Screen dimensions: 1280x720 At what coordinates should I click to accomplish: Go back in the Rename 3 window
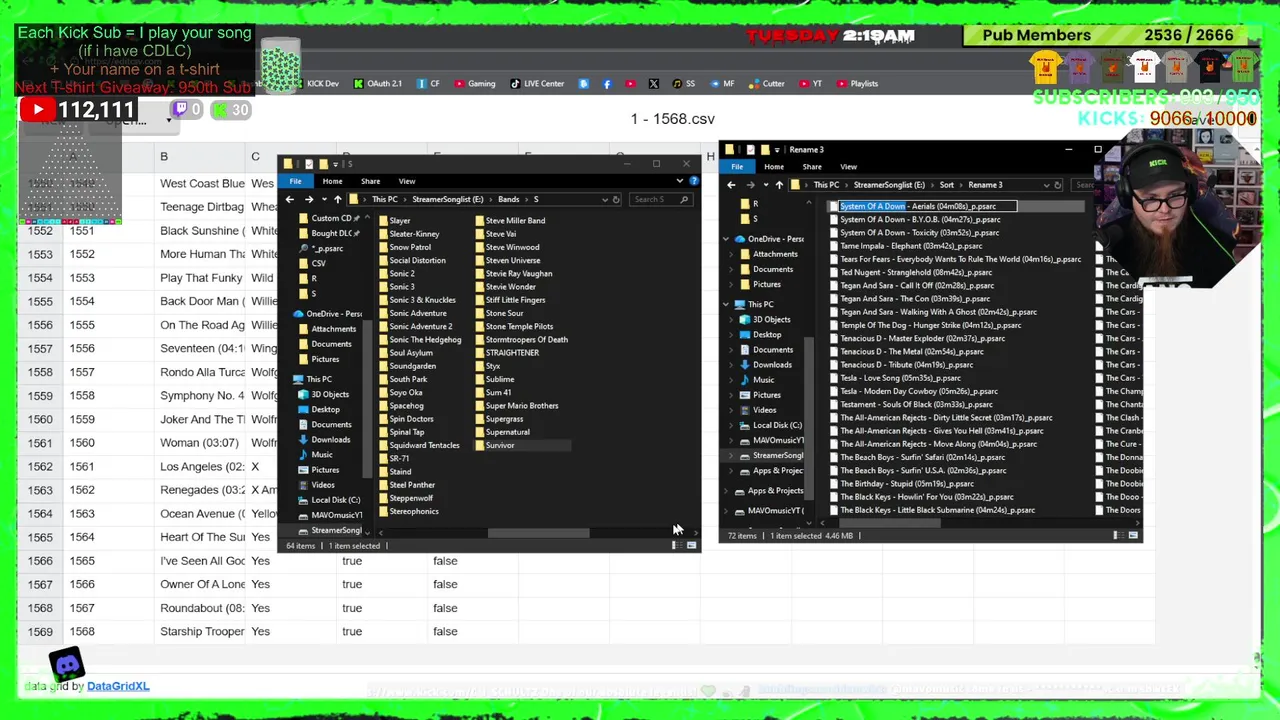(731, 185)
